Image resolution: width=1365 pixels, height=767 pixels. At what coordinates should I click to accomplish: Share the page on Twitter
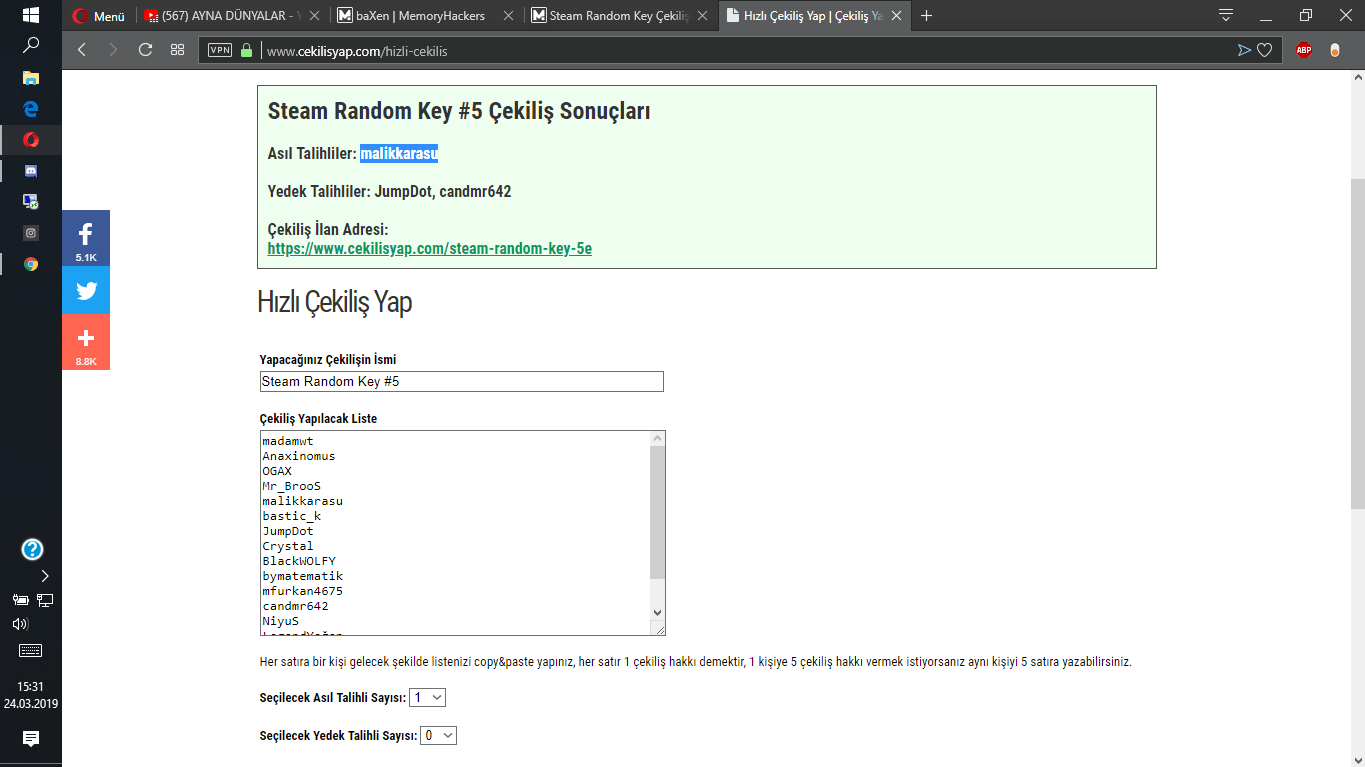click(x=86, y=290)
